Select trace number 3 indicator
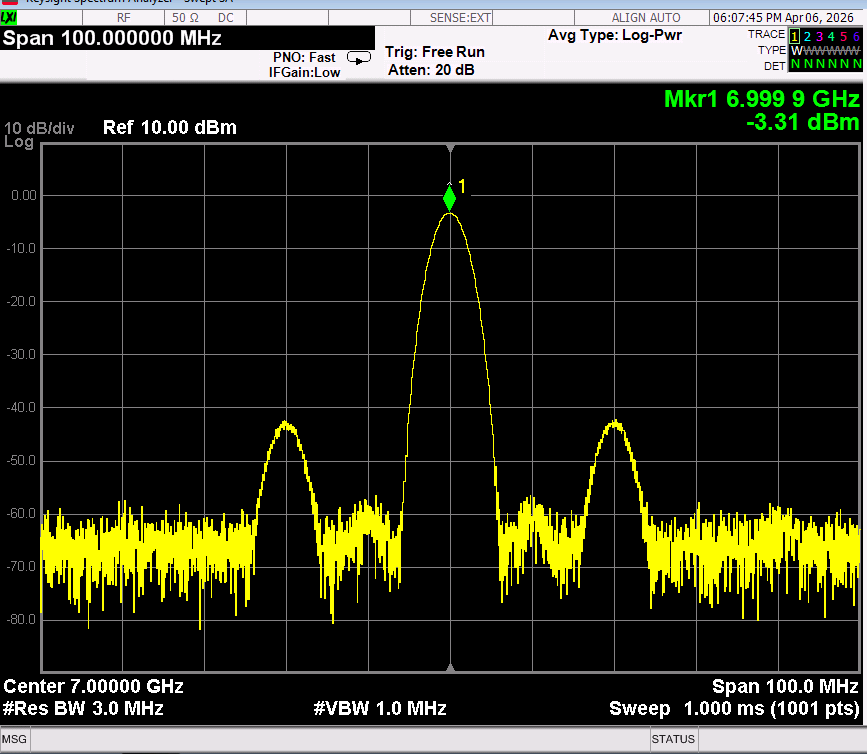 [819, 36]
